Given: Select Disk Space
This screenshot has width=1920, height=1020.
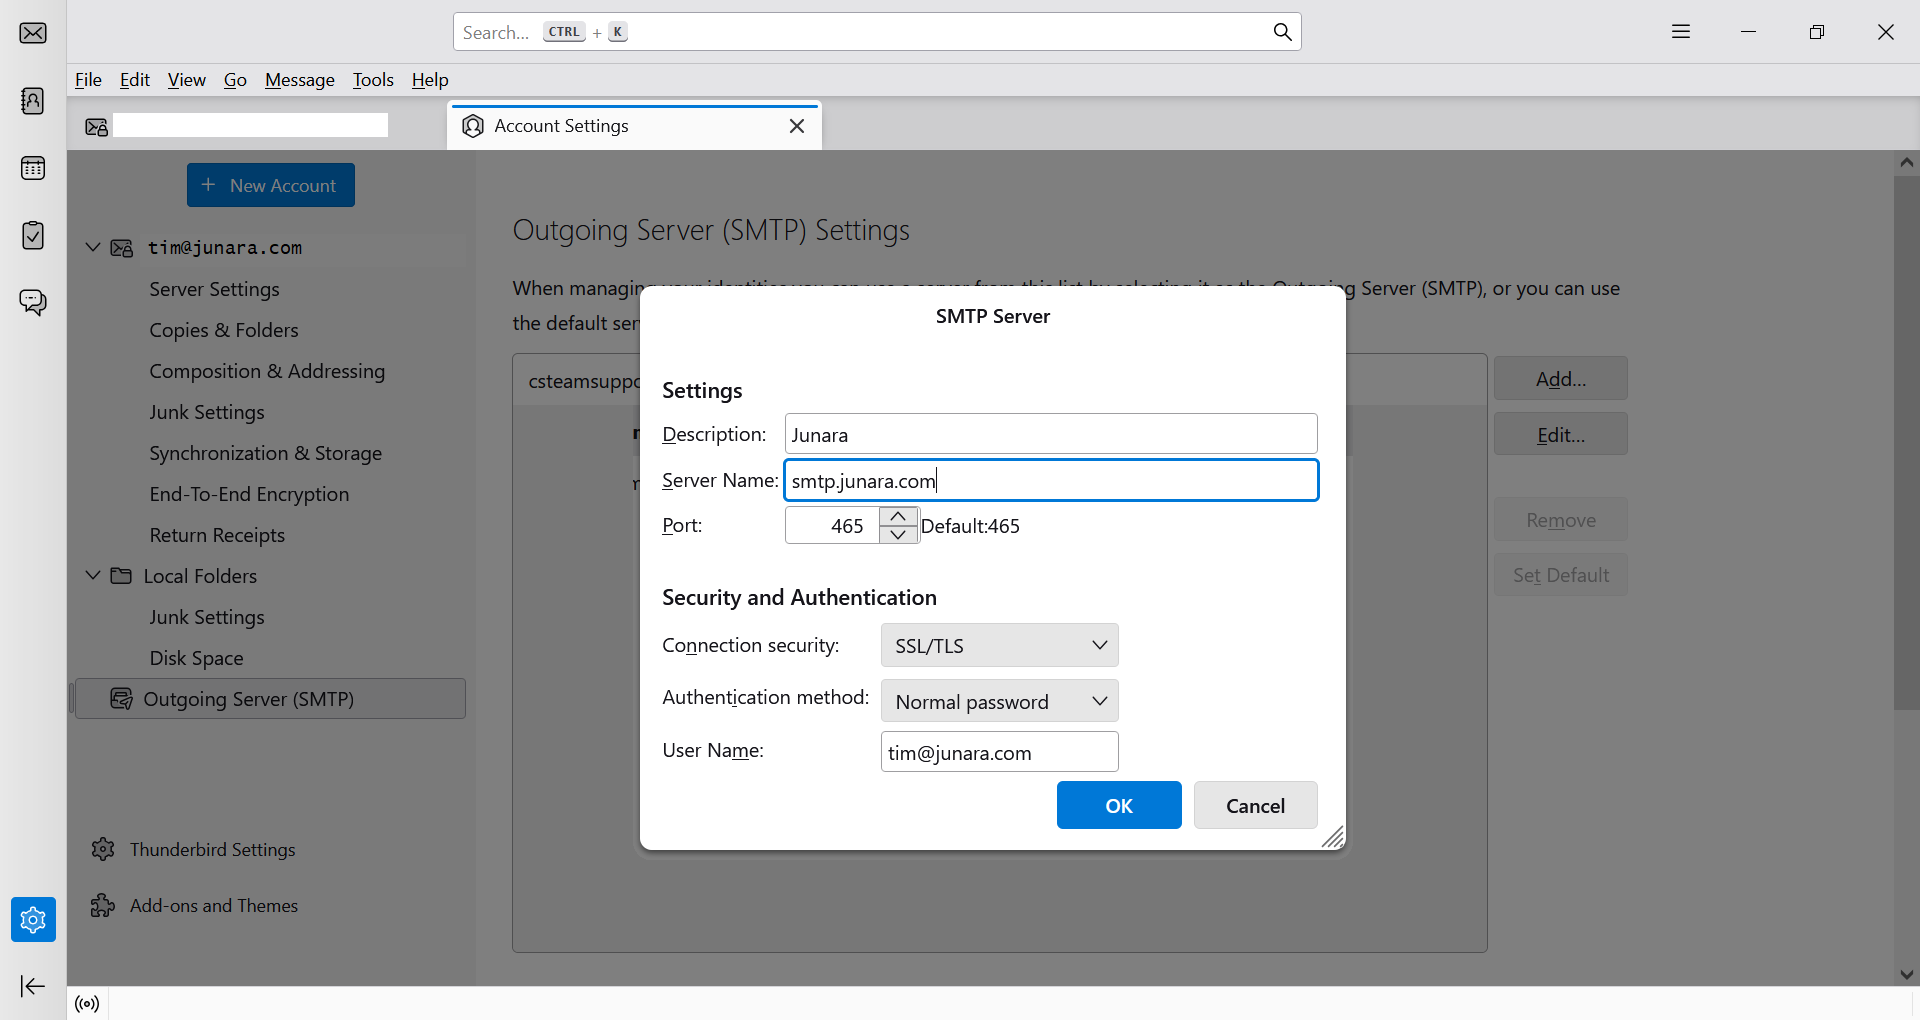Looking at the screenshot, I should [x=196, y=658].
